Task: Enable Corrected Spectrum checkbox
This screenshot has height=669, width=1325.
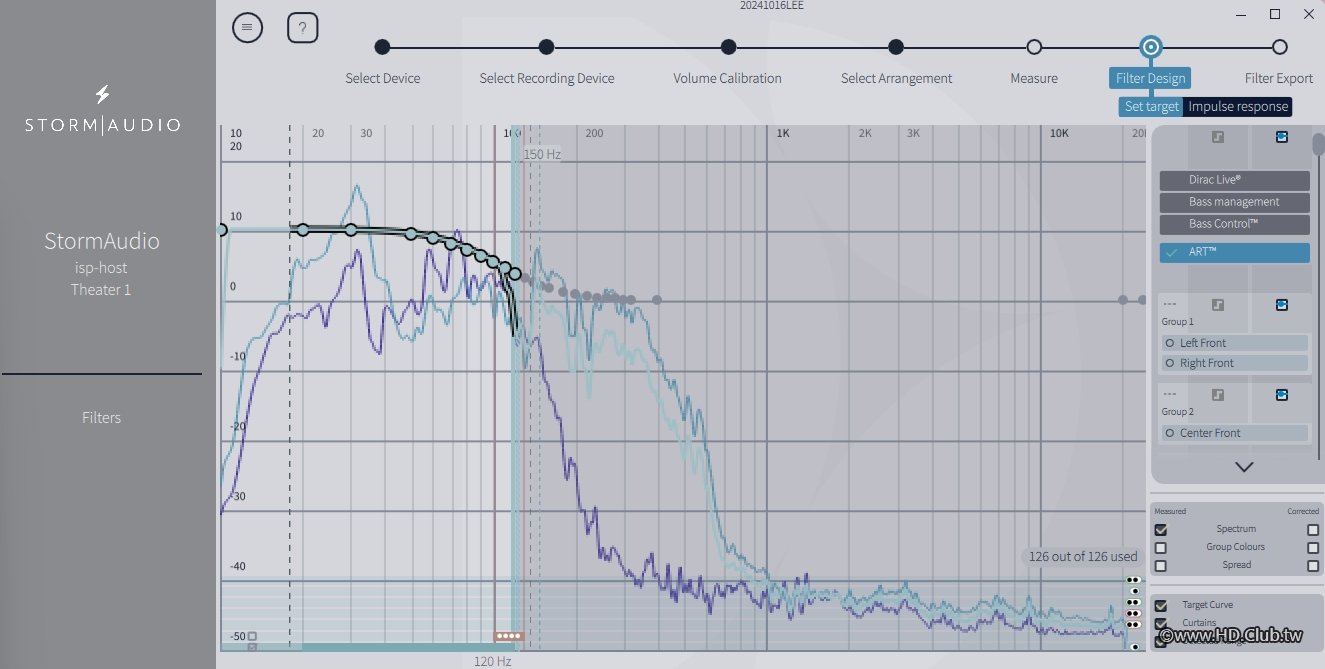Action: (1313, 530)
